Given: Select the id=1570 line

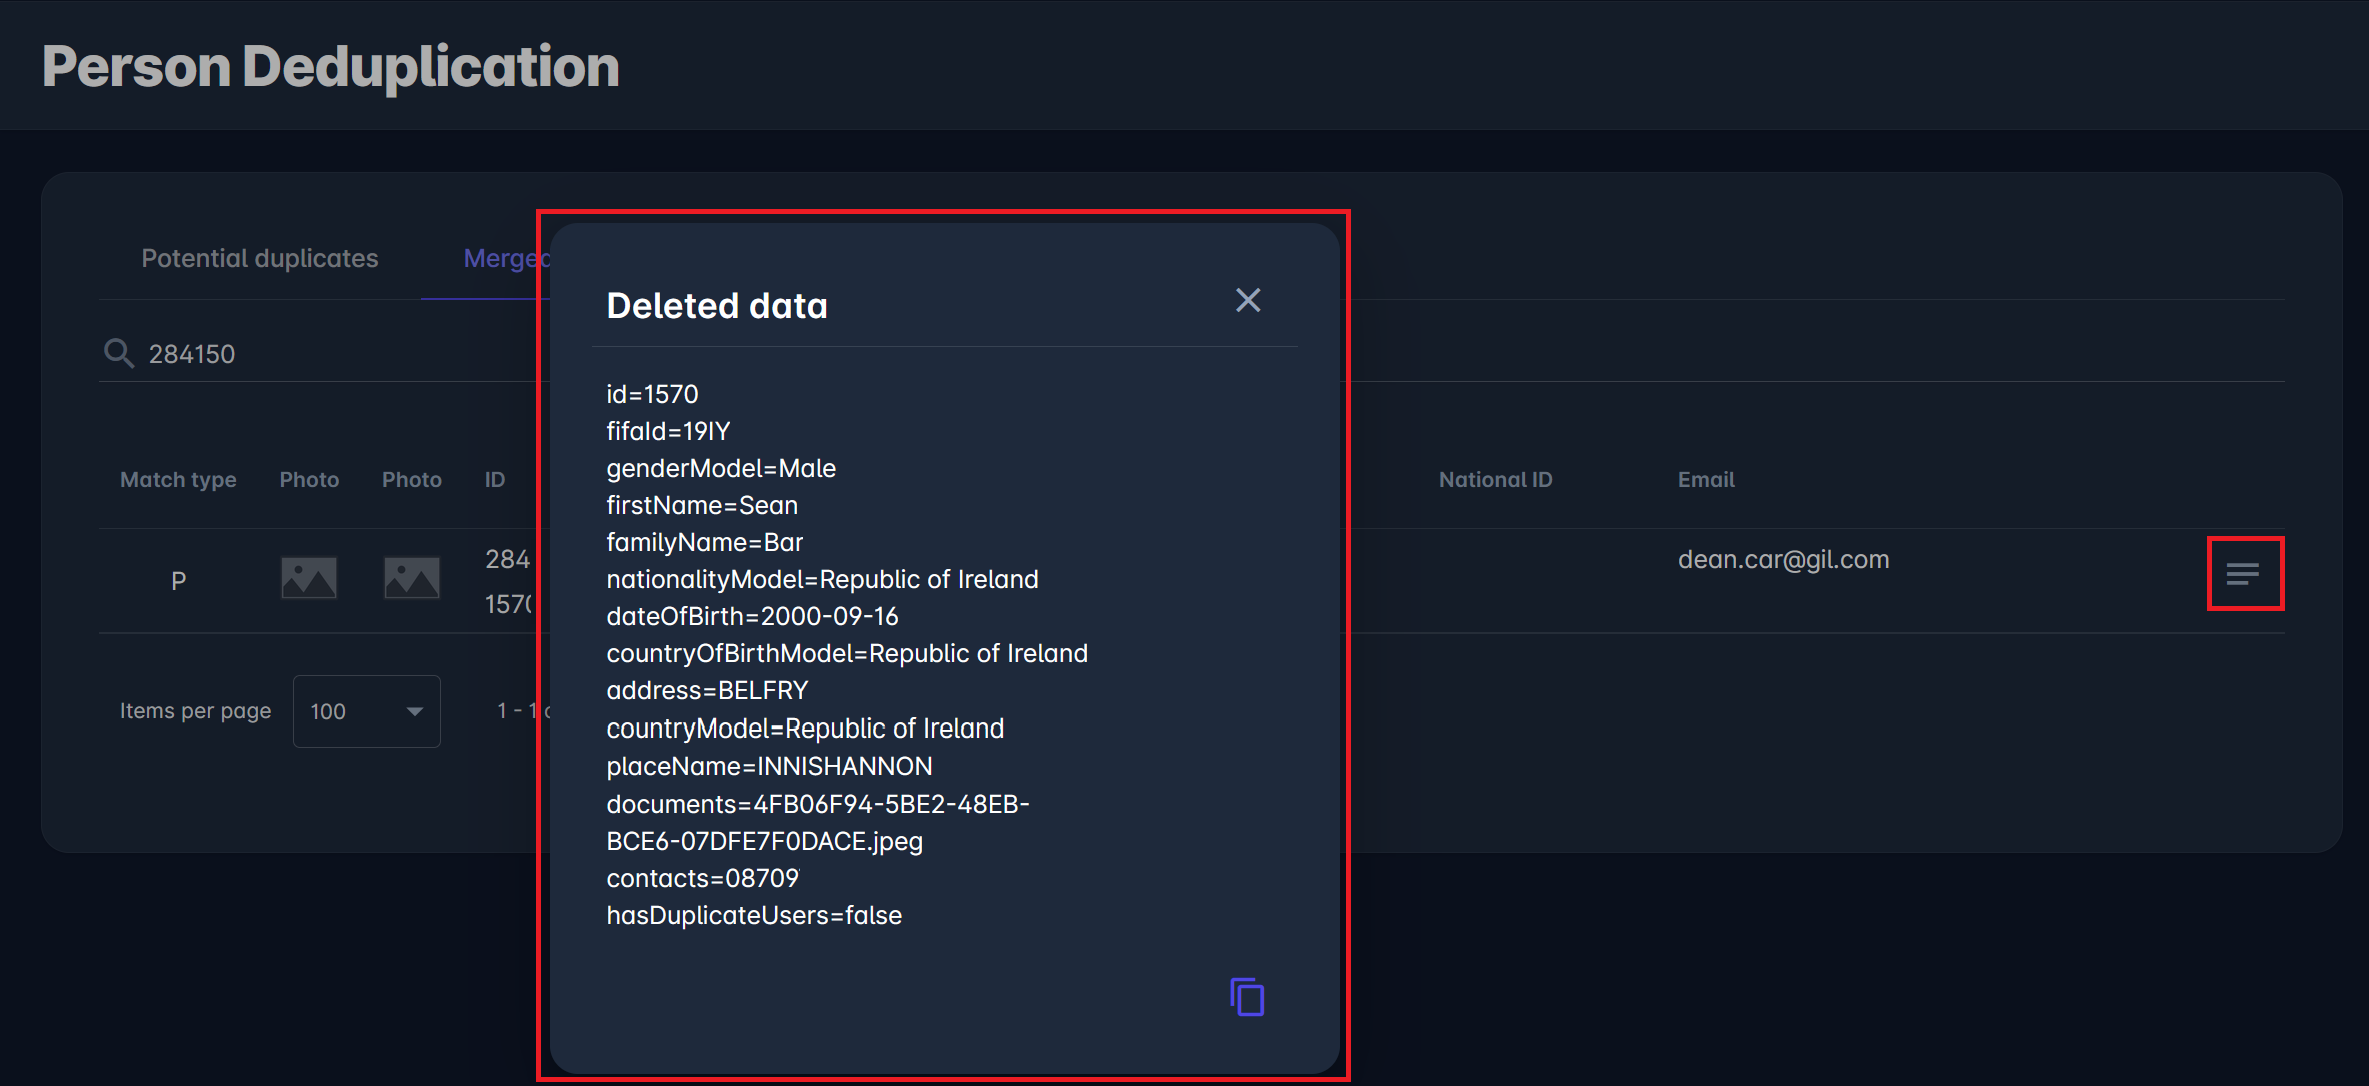Looking at the screenshot, I should [652, 394].
